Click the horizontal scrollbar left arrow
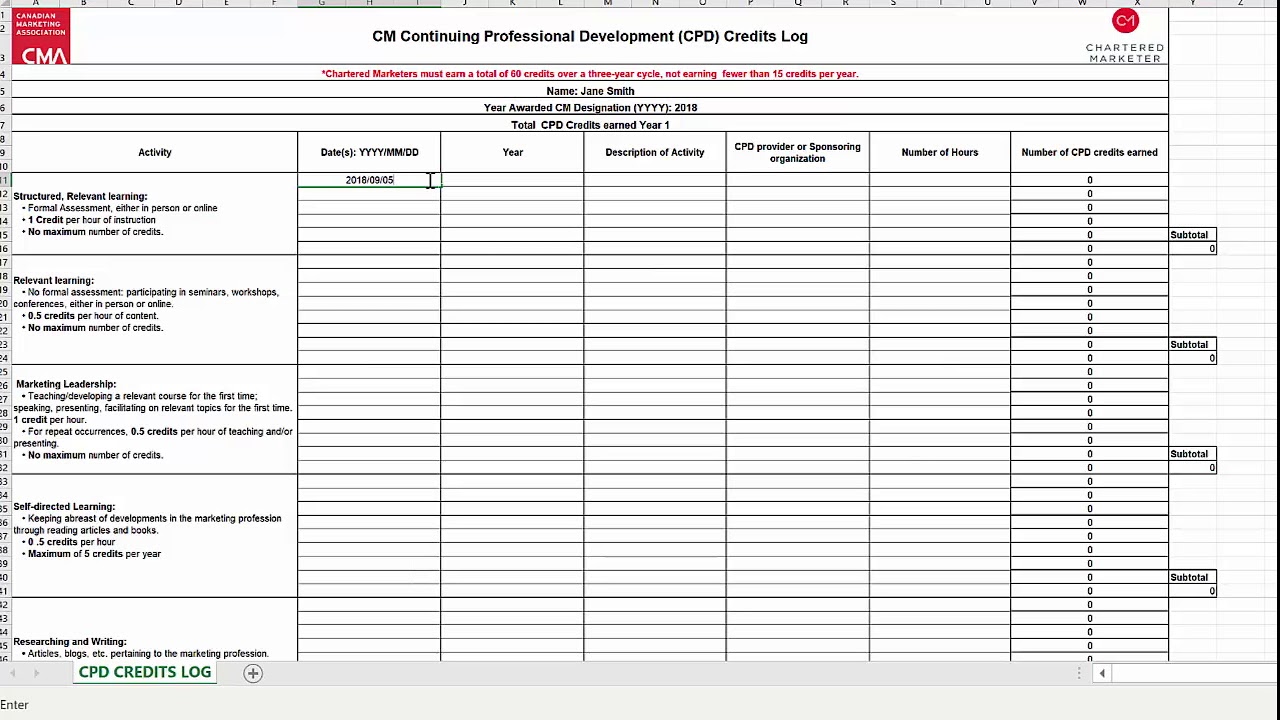The height and width of the screenshot is (720, 1280). click(x=1102, y=673)
